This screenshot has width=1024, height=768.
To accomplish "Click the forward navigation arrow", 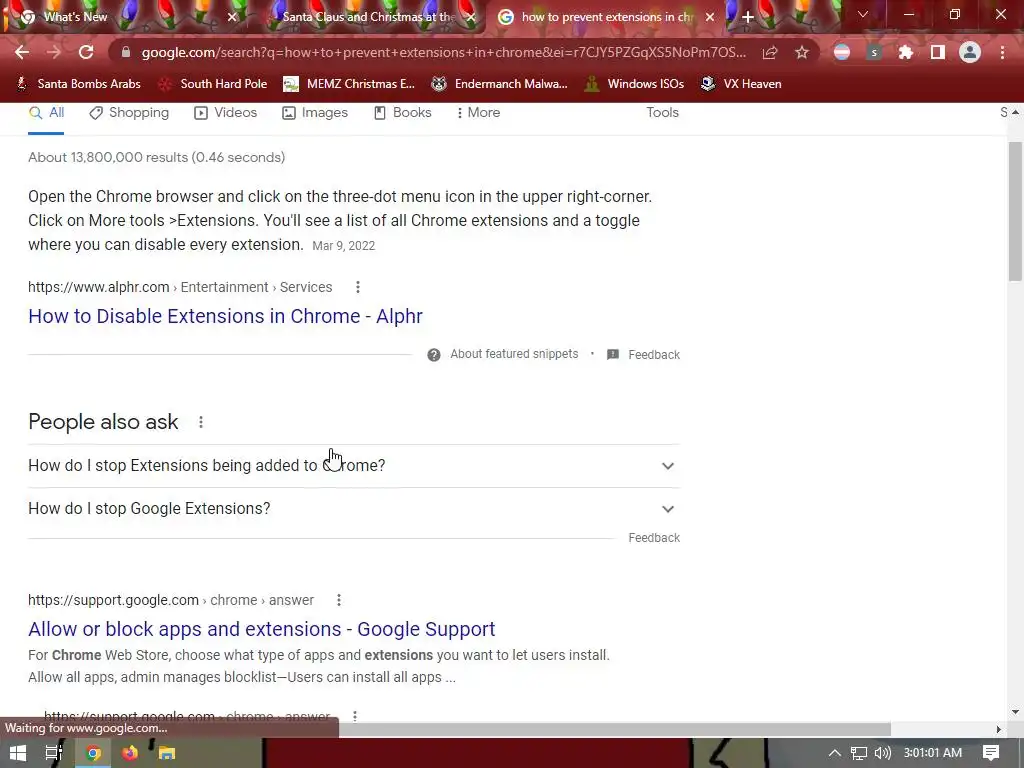I will click(54, 52).
